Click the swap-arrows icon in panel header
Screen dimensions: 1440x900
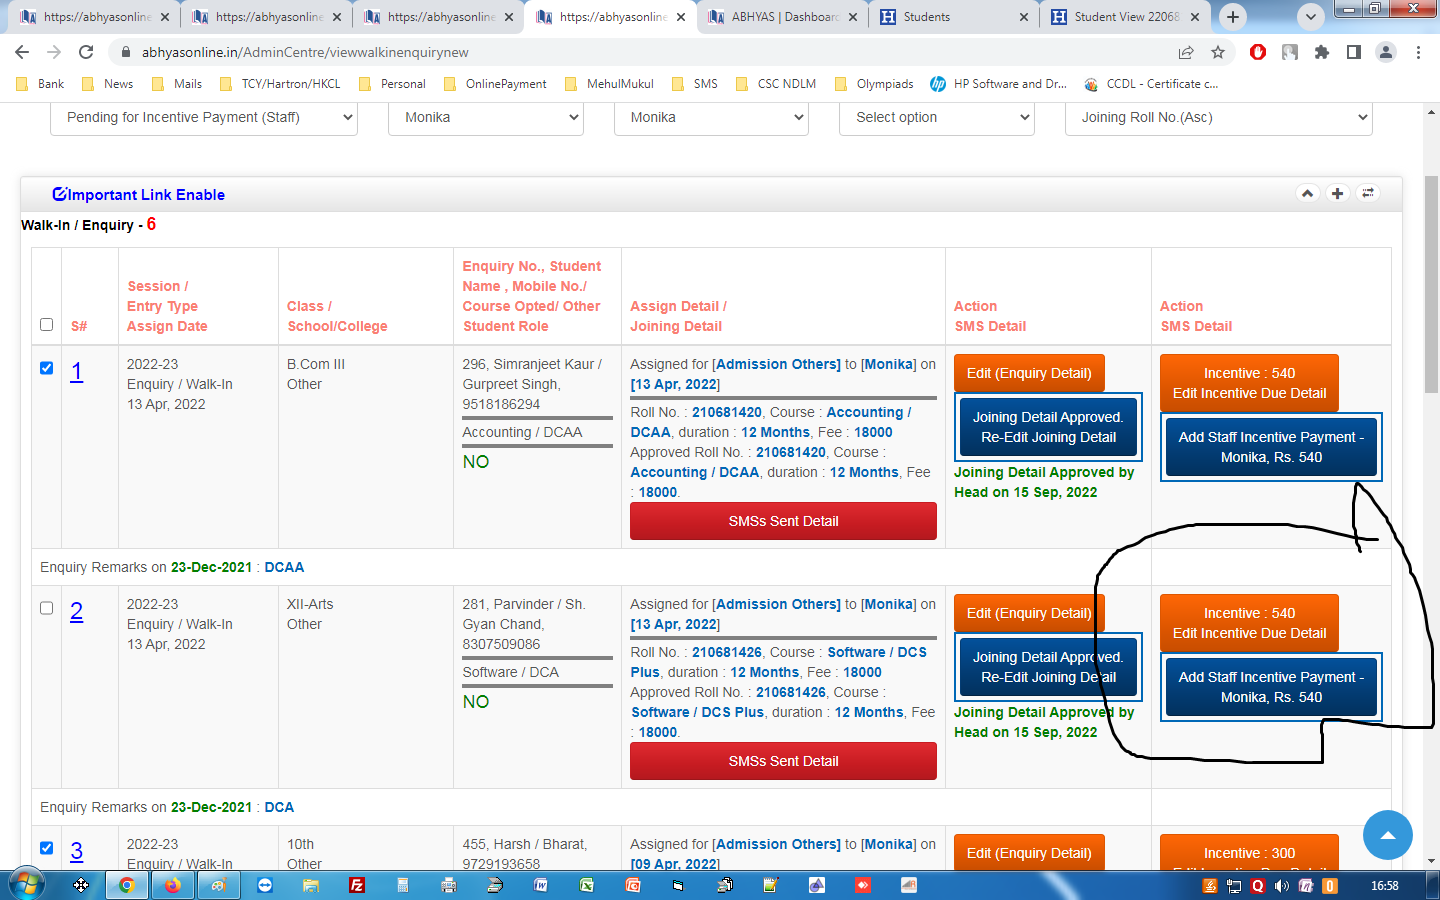(x=1368, y=193)
